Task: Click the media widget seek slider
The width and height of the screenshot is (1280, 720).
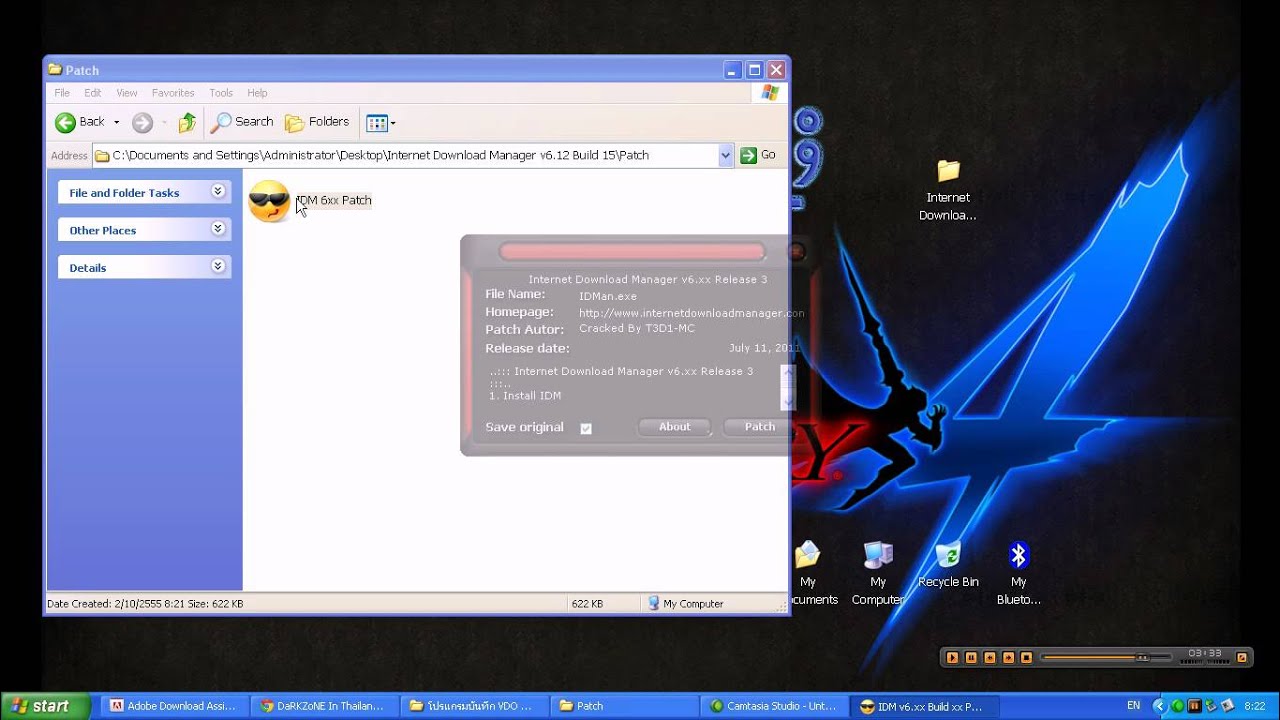Action: pos(1106,657)
